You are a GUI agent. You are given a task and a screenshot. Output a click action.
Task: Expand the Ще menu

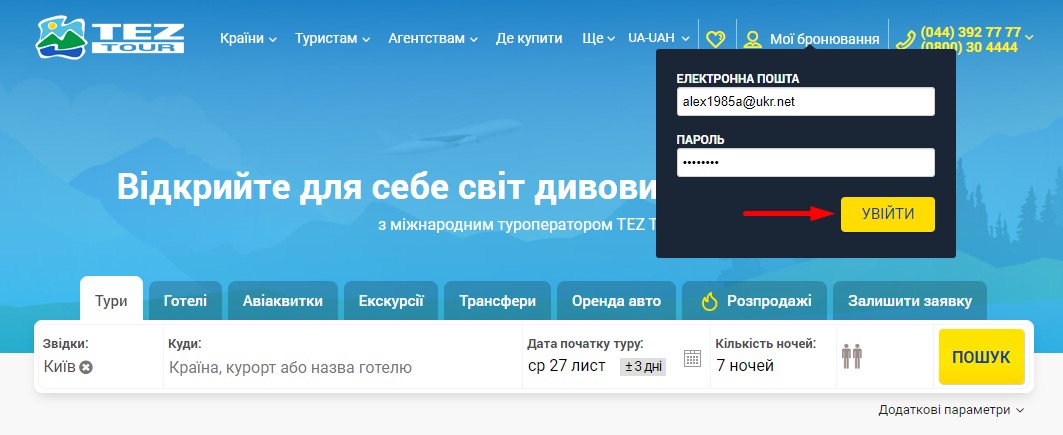[598, 39]
